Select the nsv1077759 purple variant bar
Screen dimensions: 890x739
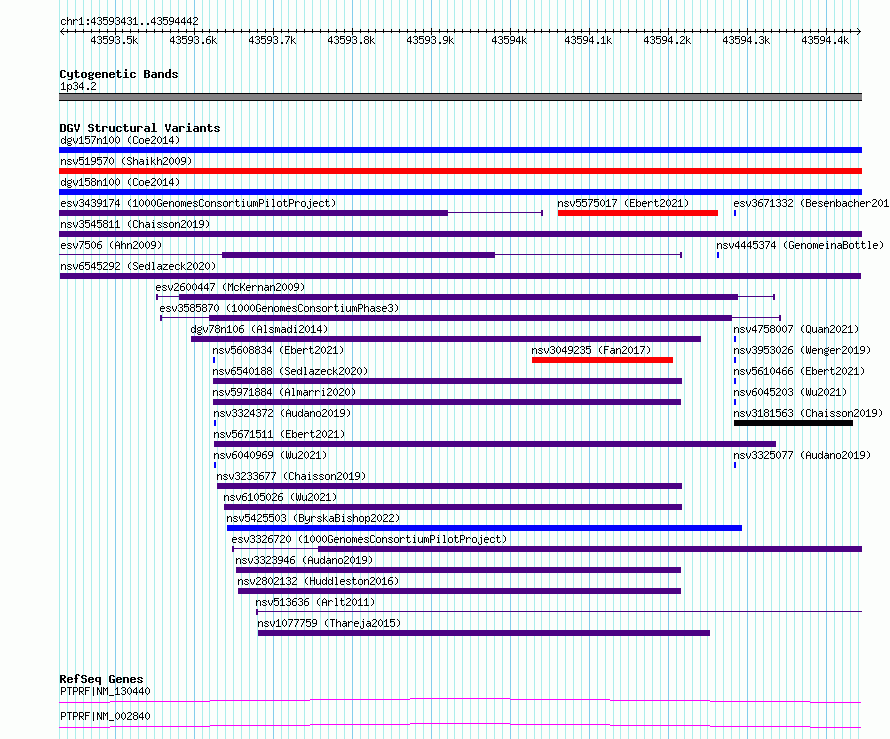tap(484, 633)
